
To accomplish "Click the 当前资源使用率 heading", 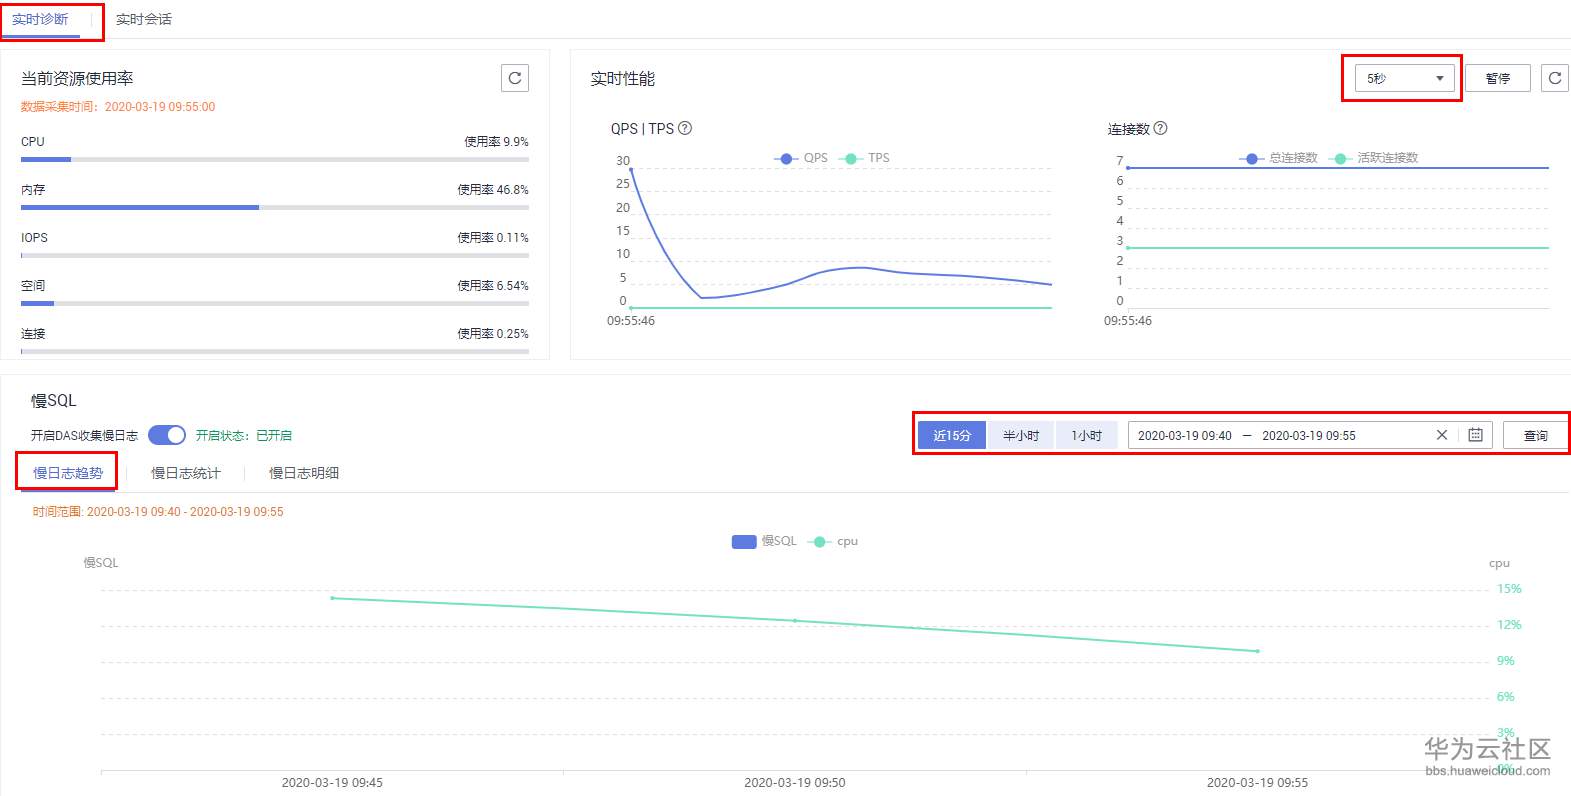I will click(77, 78).
